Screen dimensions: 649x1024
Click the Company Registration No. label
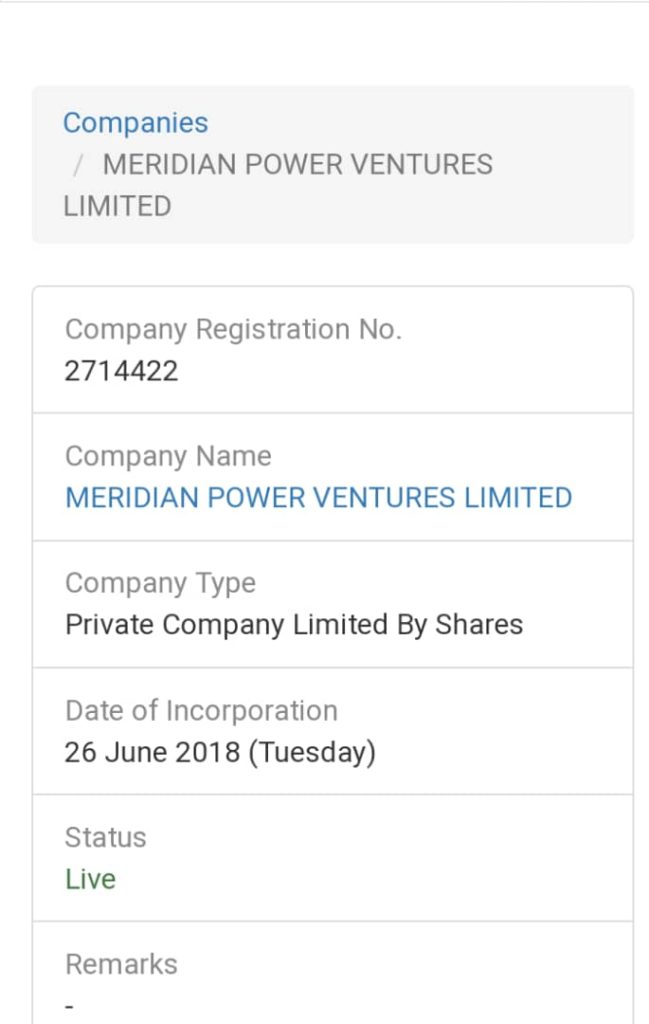pos(233,330)
